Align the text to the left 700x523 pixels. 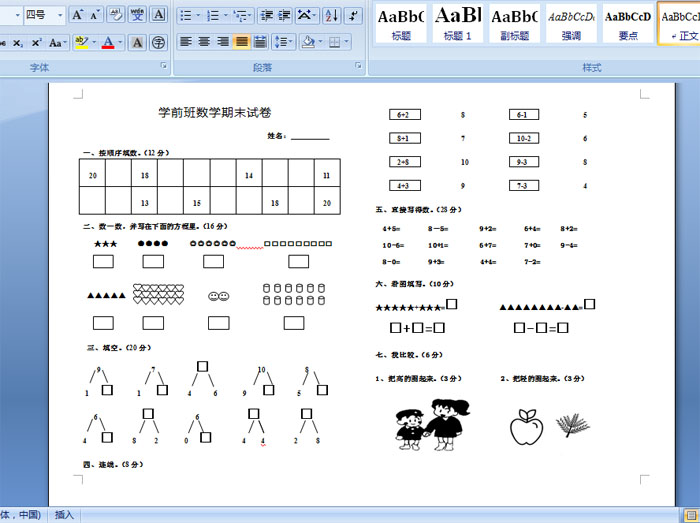186,42
